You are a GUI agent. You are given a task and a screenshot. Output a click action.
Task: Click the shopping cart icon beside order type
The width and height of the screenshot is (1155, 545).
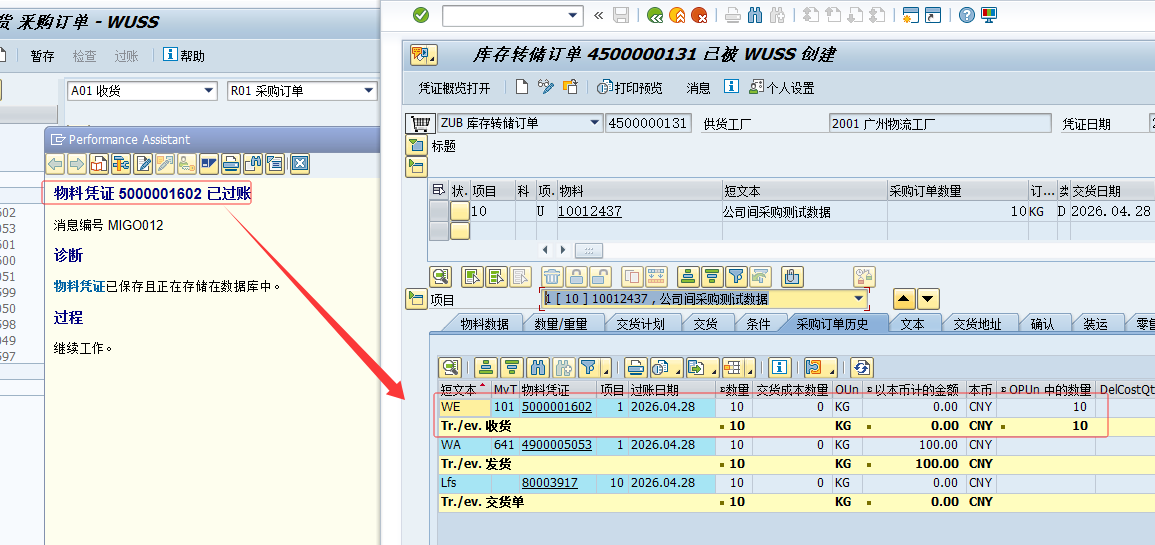[417, 123]
